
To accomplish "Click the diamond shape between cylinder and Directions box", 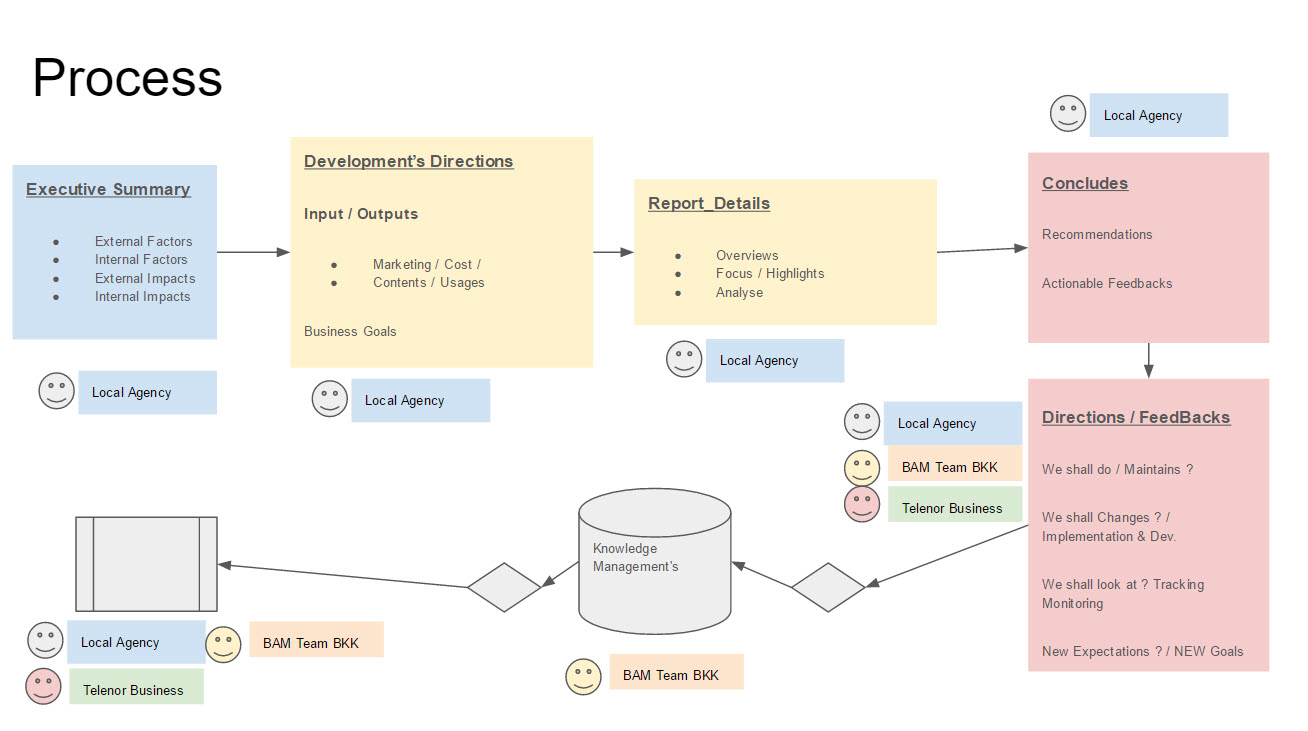I will 828,587.
